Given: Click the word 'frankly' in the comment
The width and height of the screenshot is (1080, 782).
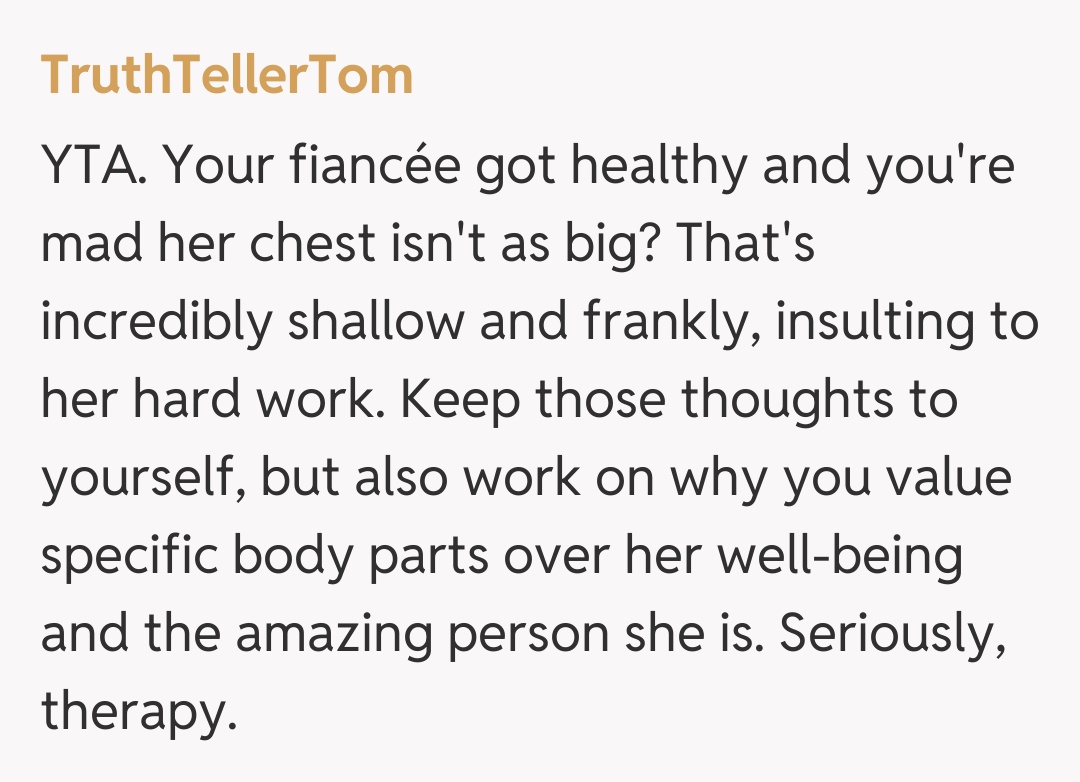Looking at the screenshot, I should 671,322.
